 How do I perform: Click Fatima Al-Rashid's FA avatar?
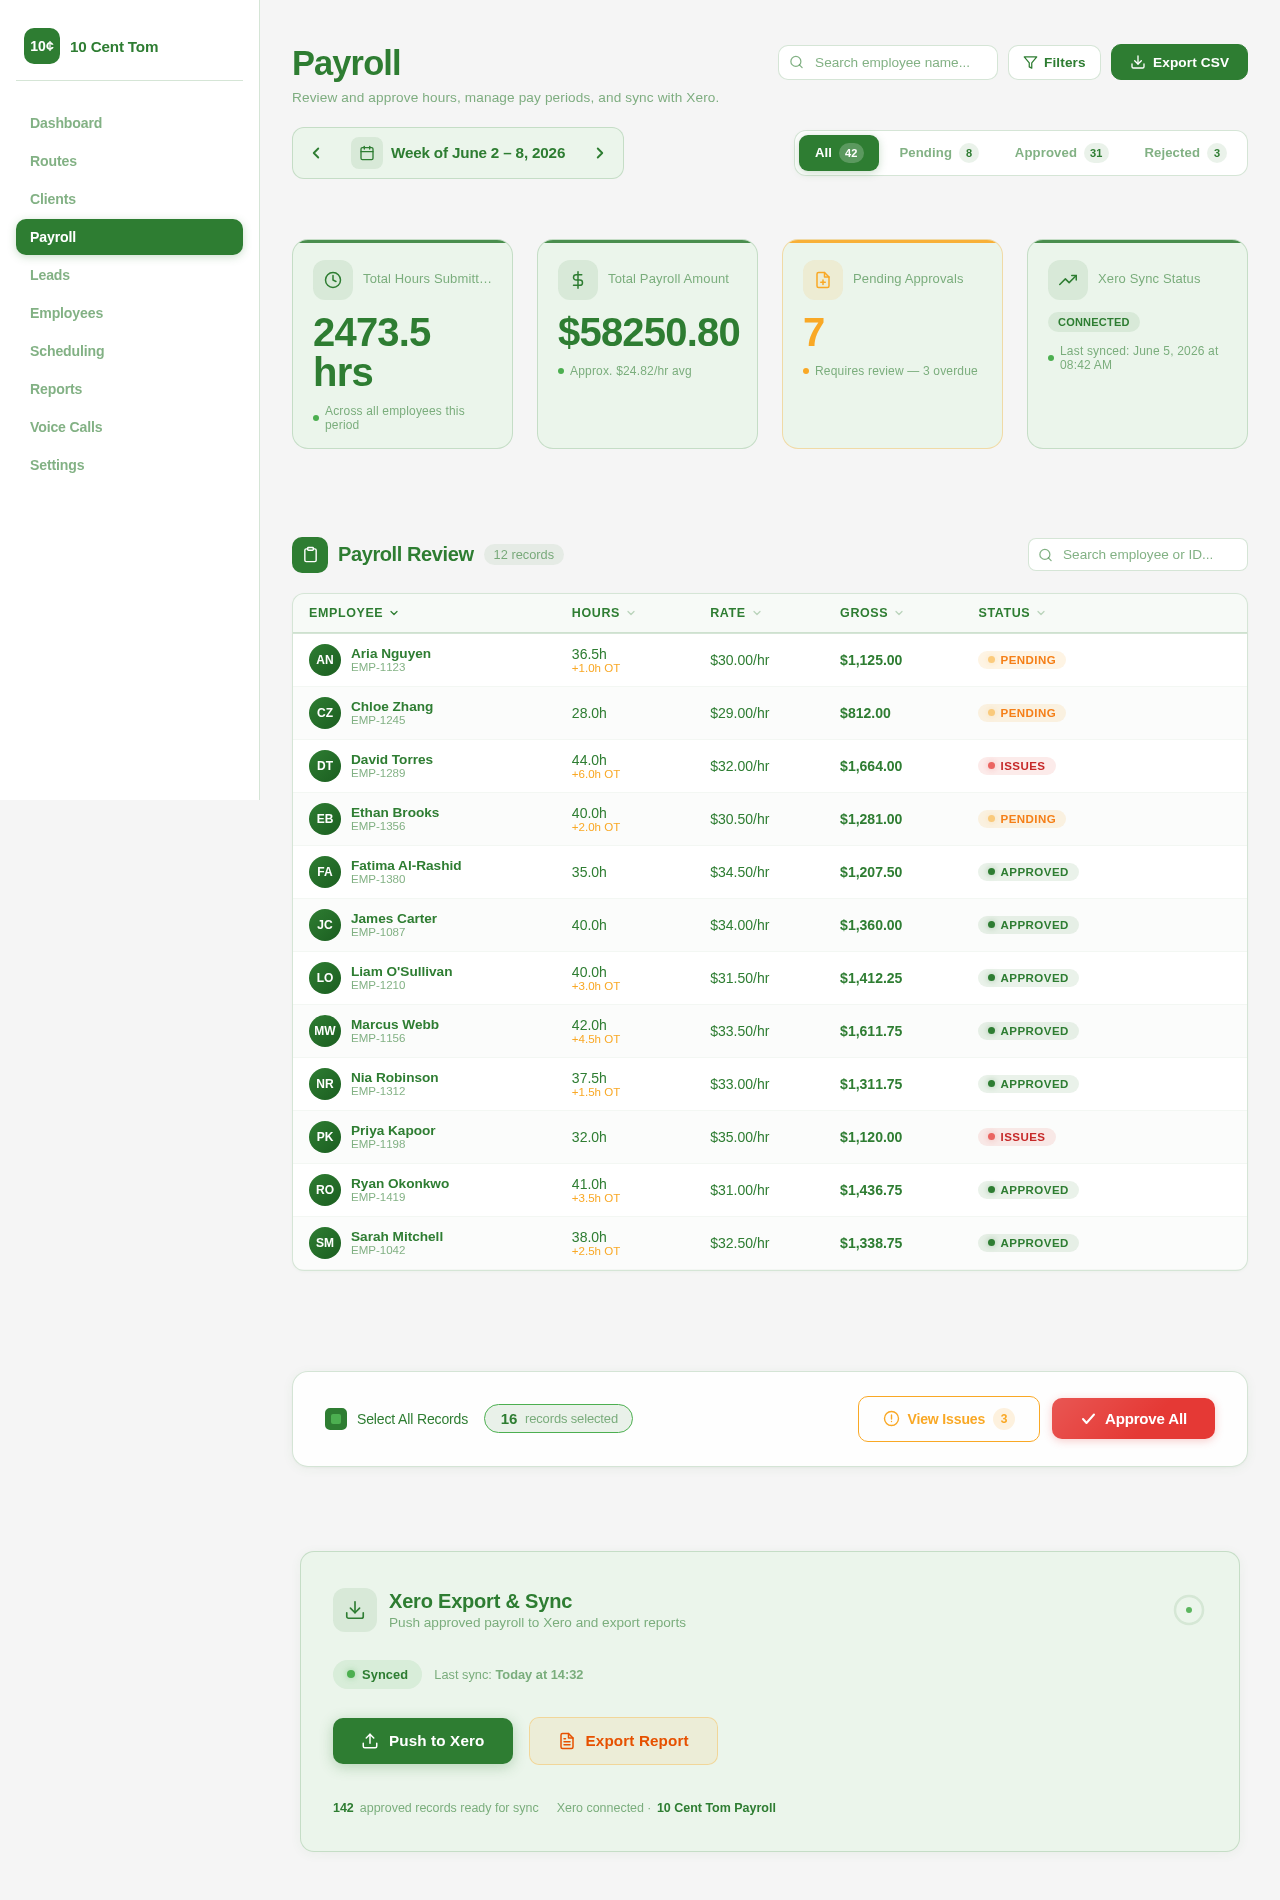point(325,872)
